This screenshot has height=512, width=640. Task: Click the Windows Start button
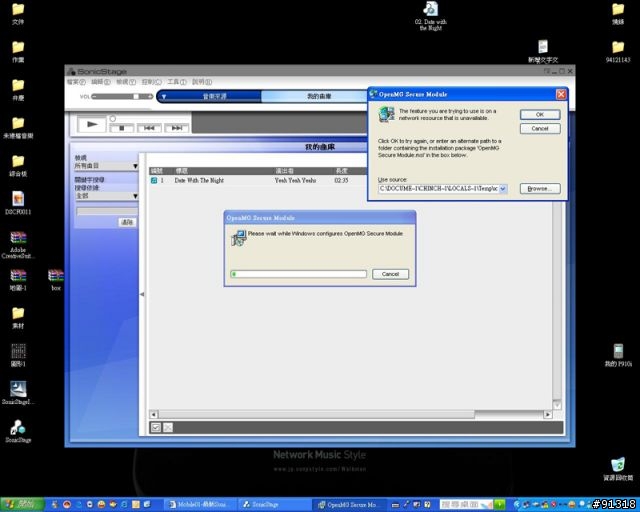(22, 505)
